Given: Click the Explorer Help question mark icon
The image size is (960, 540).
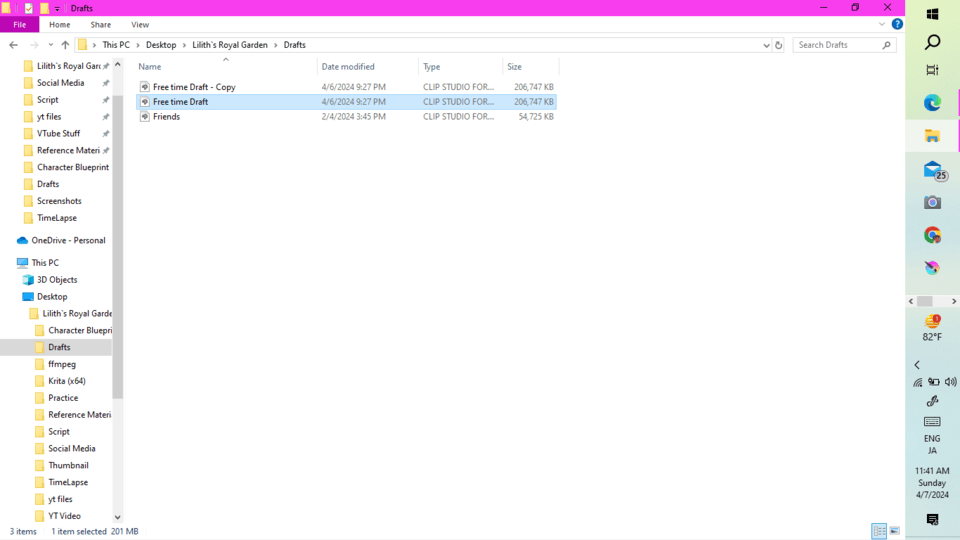Looking at the screenshot, I should tap(897, 24).
